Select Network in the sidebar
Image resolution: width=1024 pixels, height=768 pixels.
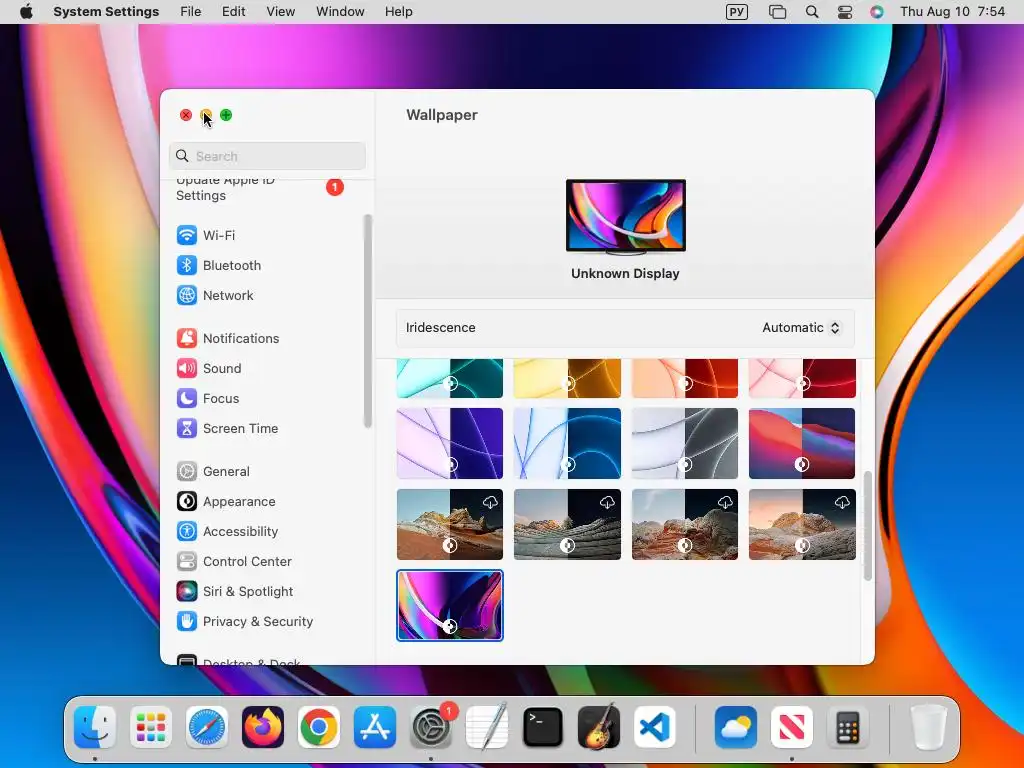214,295
